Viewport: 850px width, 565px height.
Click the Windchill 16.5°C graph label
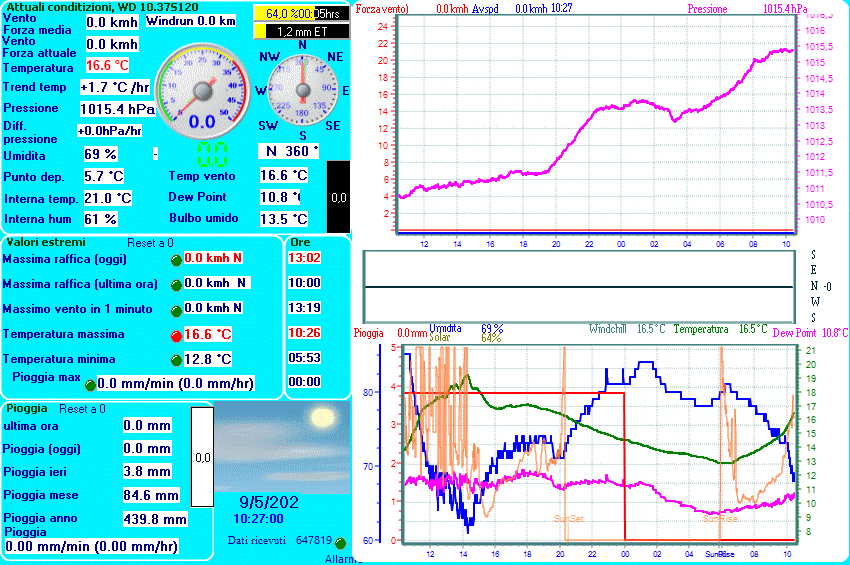(x=627, y=329)
